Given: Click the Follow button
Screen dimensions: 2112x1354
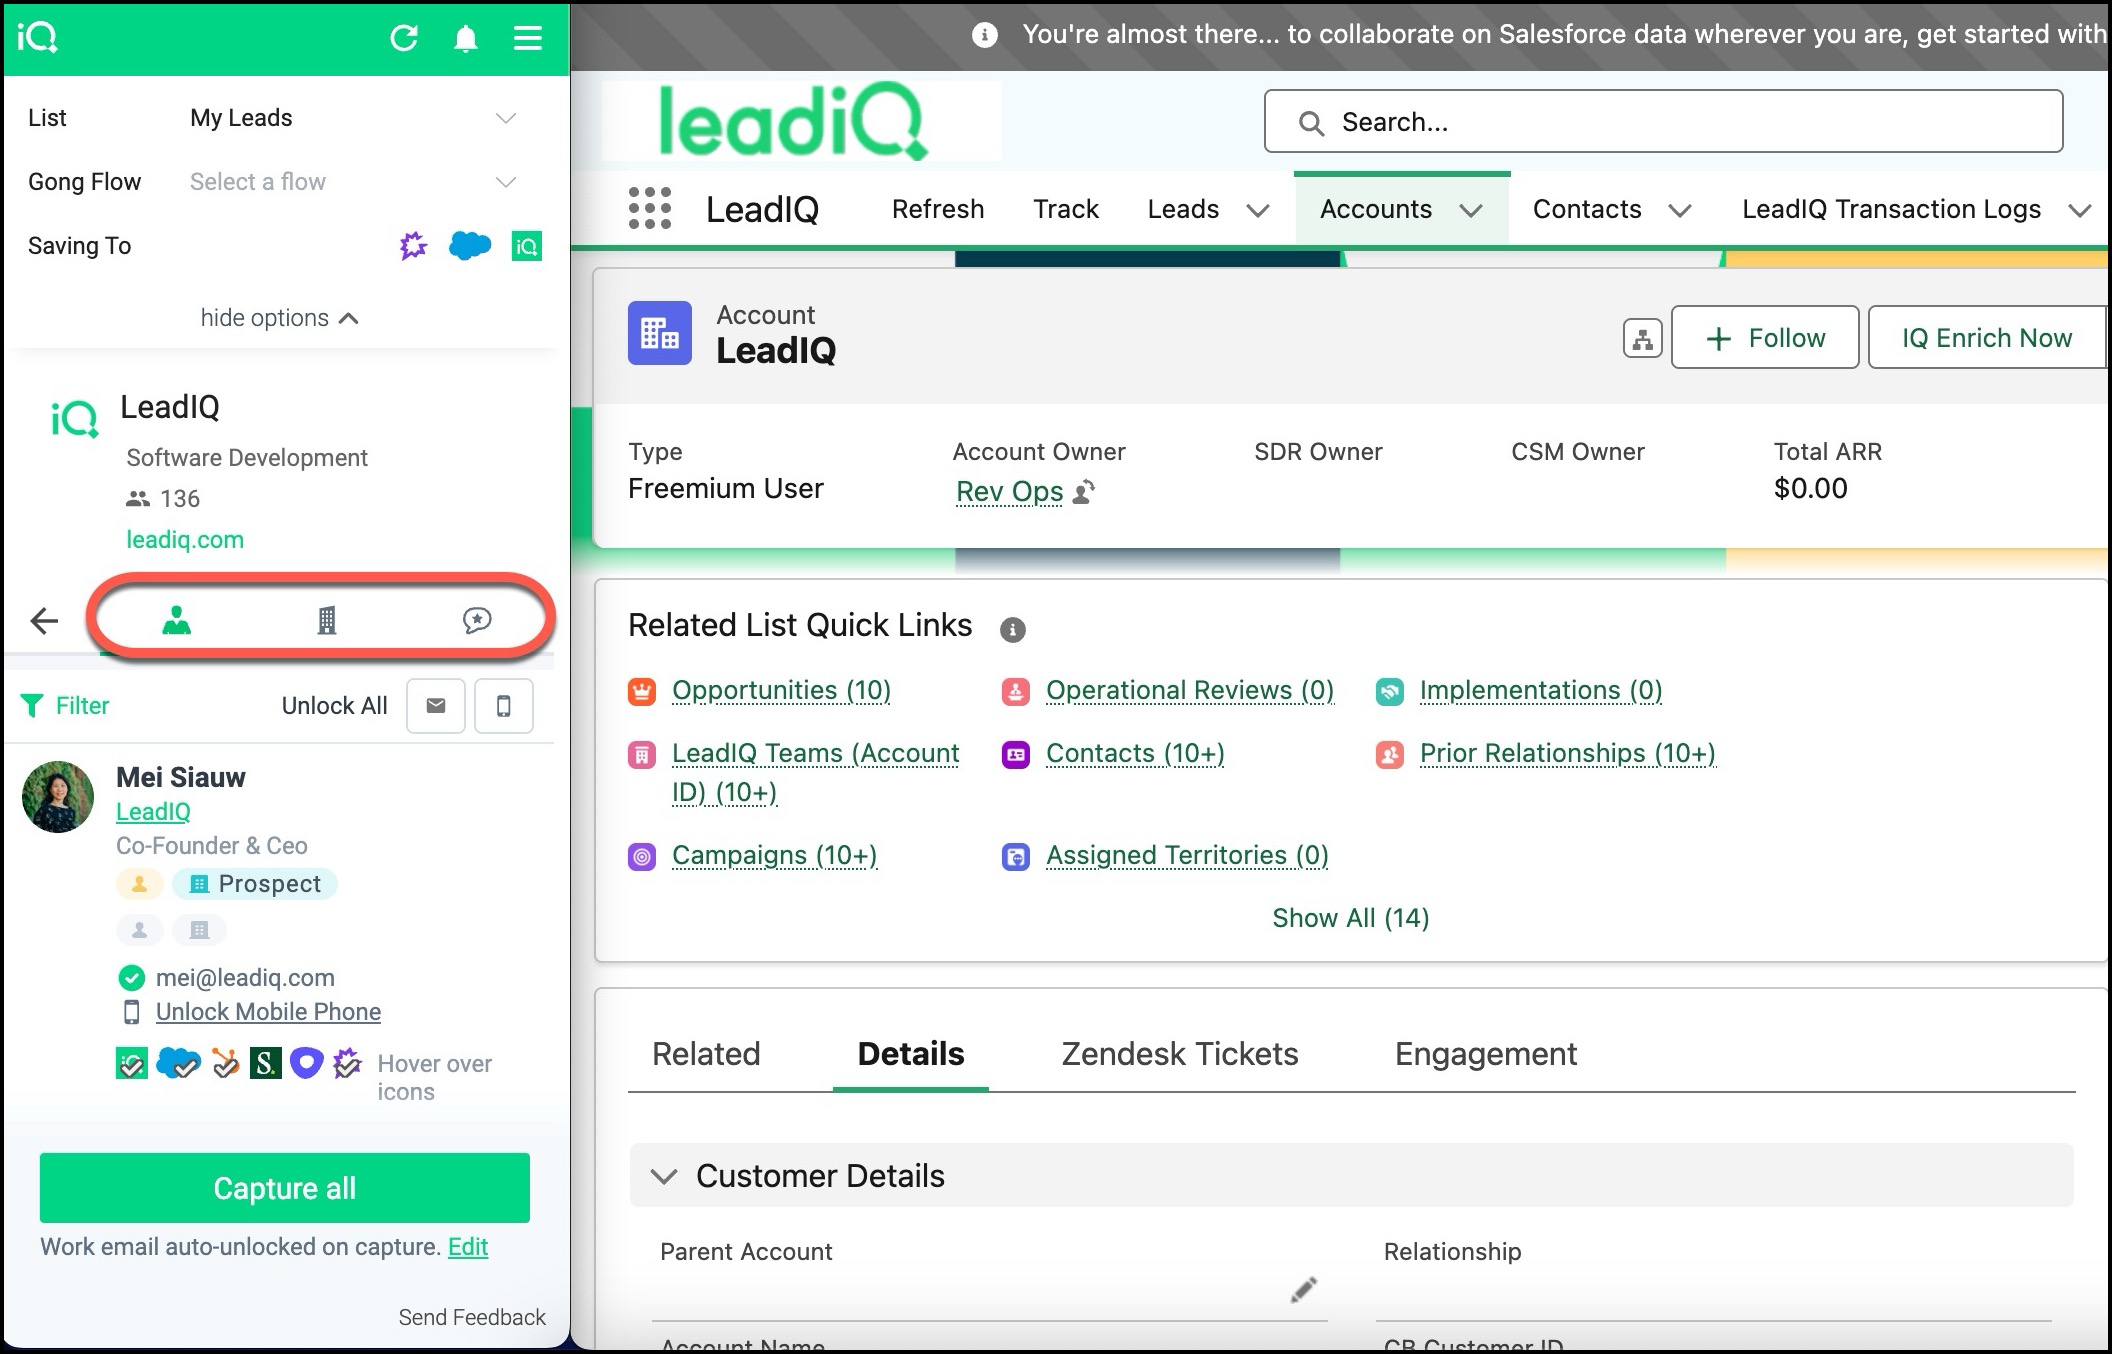Looking at the screenshot, I should (1765, 338).
